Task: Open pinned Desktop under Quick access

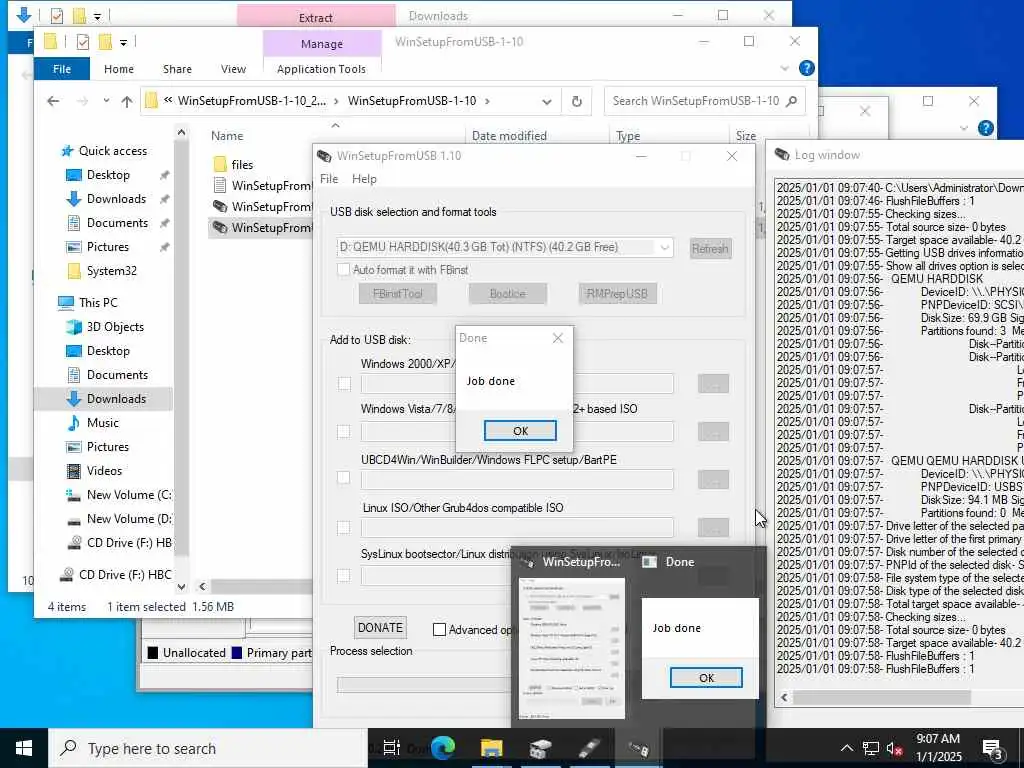Action: coord(108,175)
